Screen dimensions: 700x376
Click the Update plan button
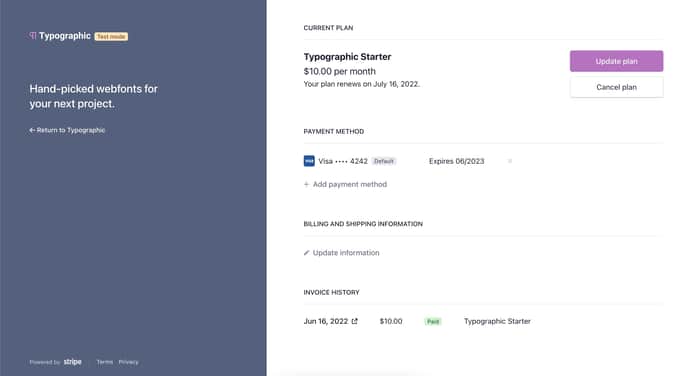(x=616, y=61)
